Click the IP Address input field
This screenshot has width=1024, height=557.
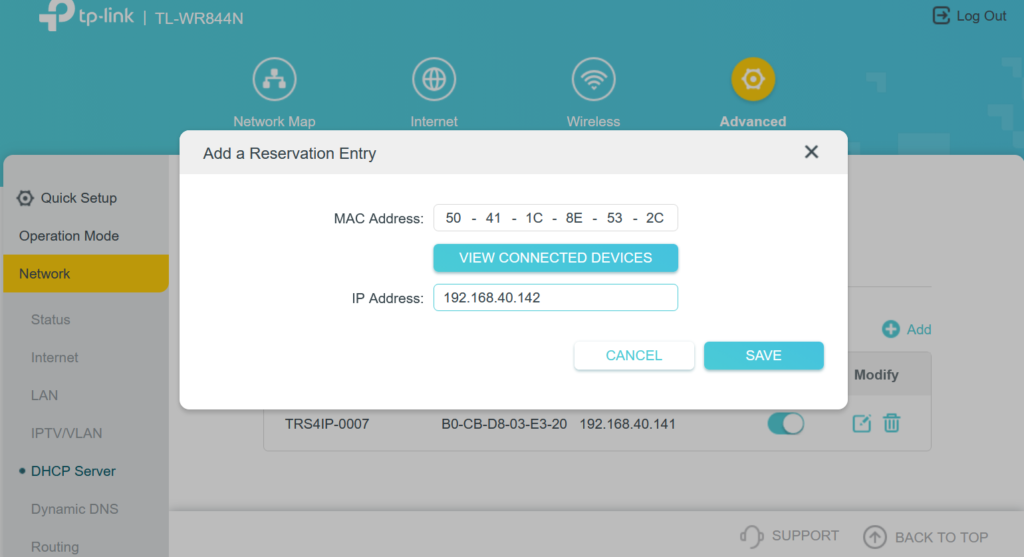click(555, 298)
